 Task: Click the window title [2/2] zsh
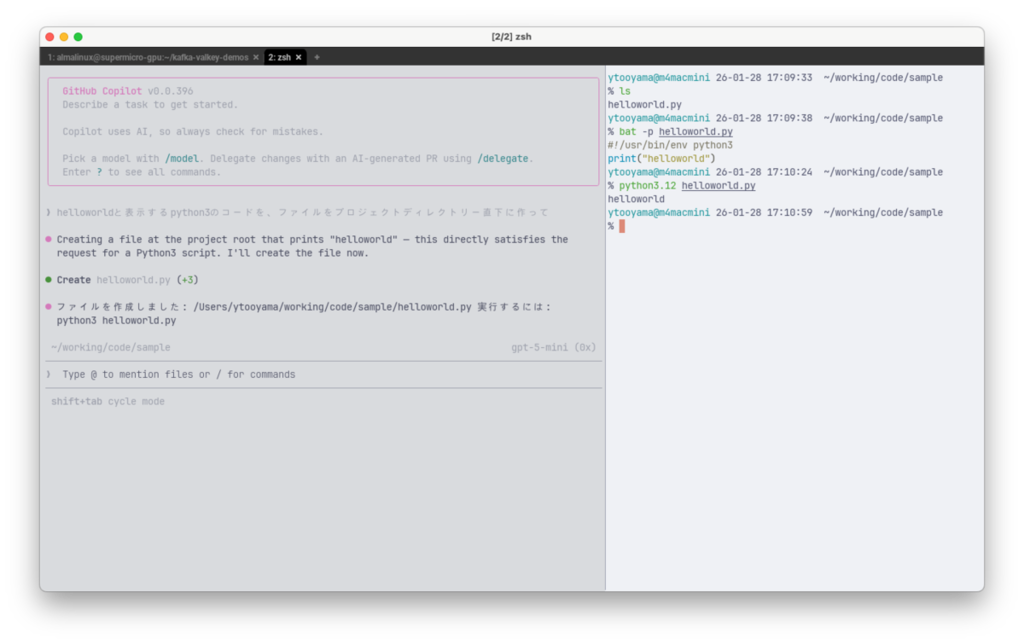[x=511, y=37]
